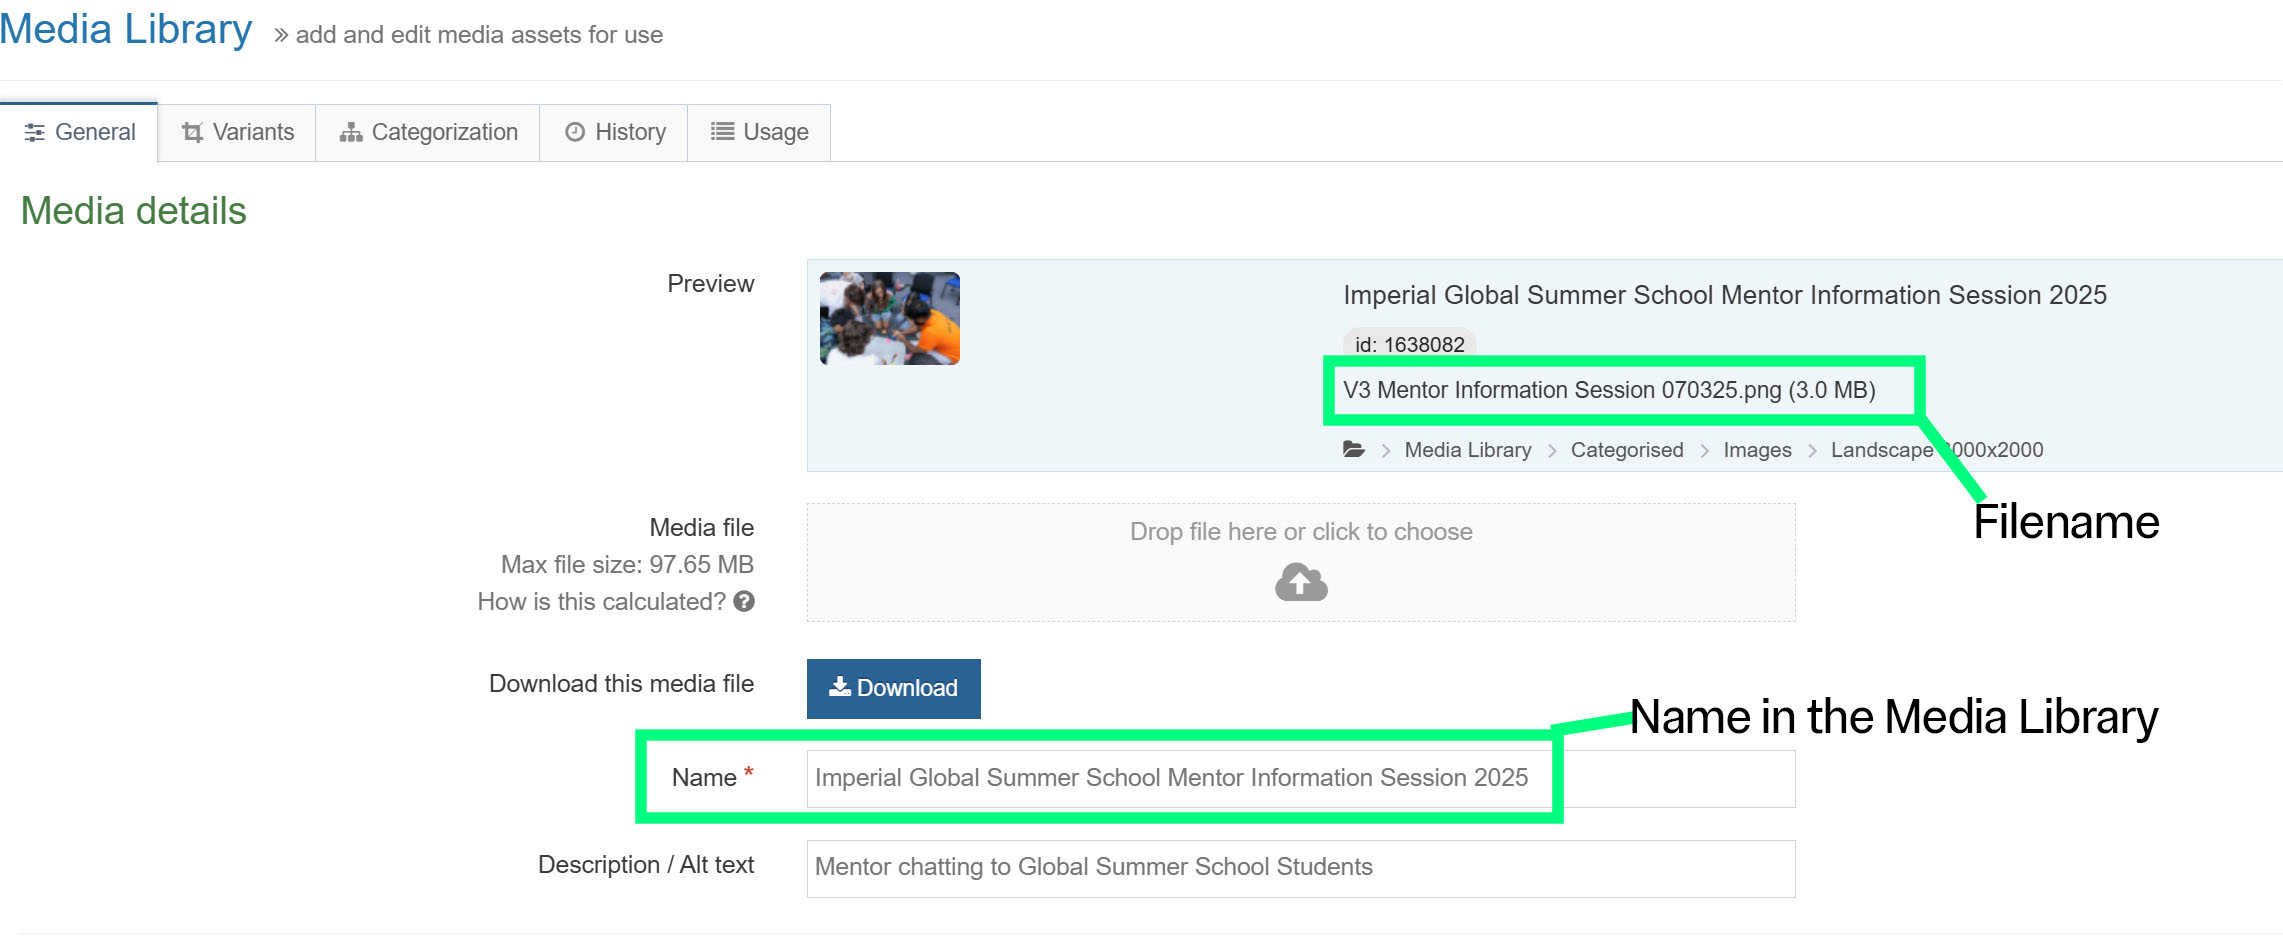This screenshot has width=2283, height=936.
Task: Click the media preview thumbnail
Action: tap(888, 318)
